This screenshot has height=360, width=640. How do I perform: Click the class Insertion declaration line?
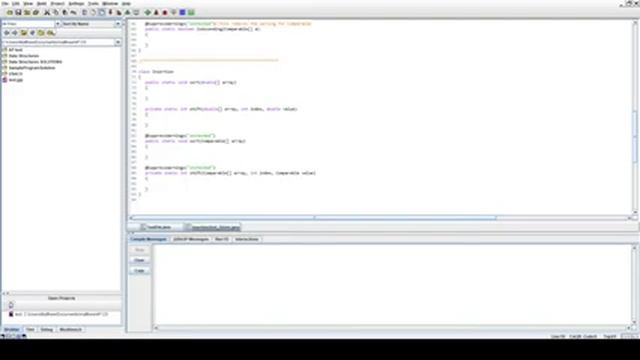(x=156, y=72)
